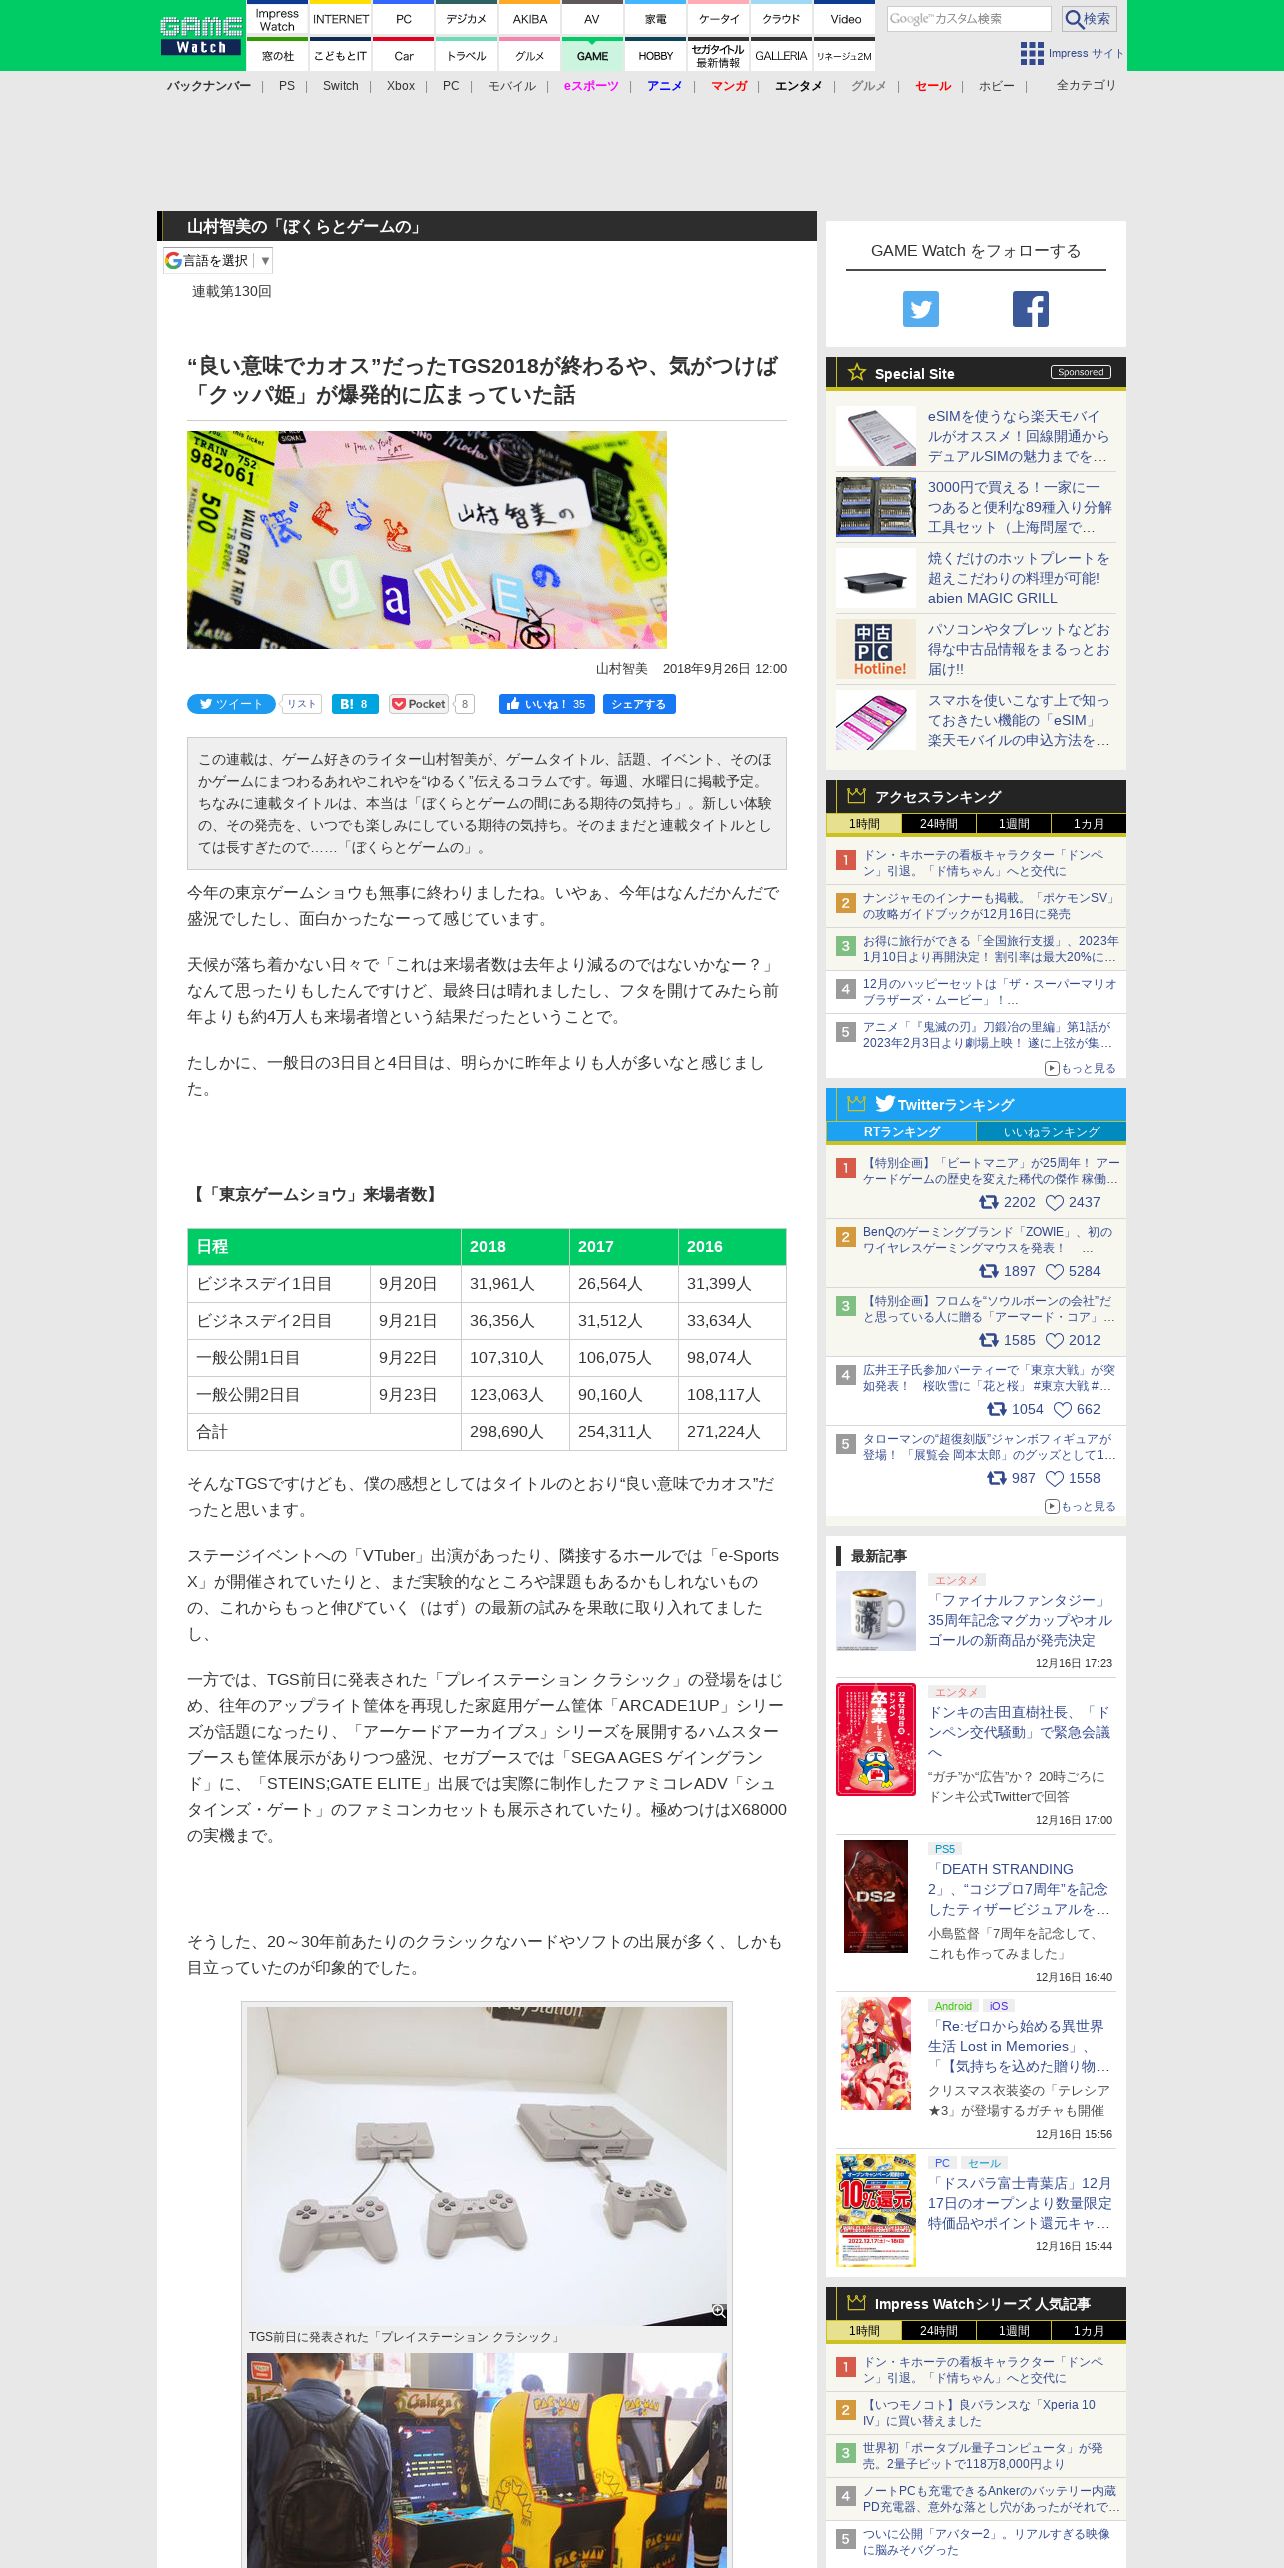Click the 中古PC Hotline thumbnail
The width and height of the screenshot is (1284, 2568).
[876, 649]
